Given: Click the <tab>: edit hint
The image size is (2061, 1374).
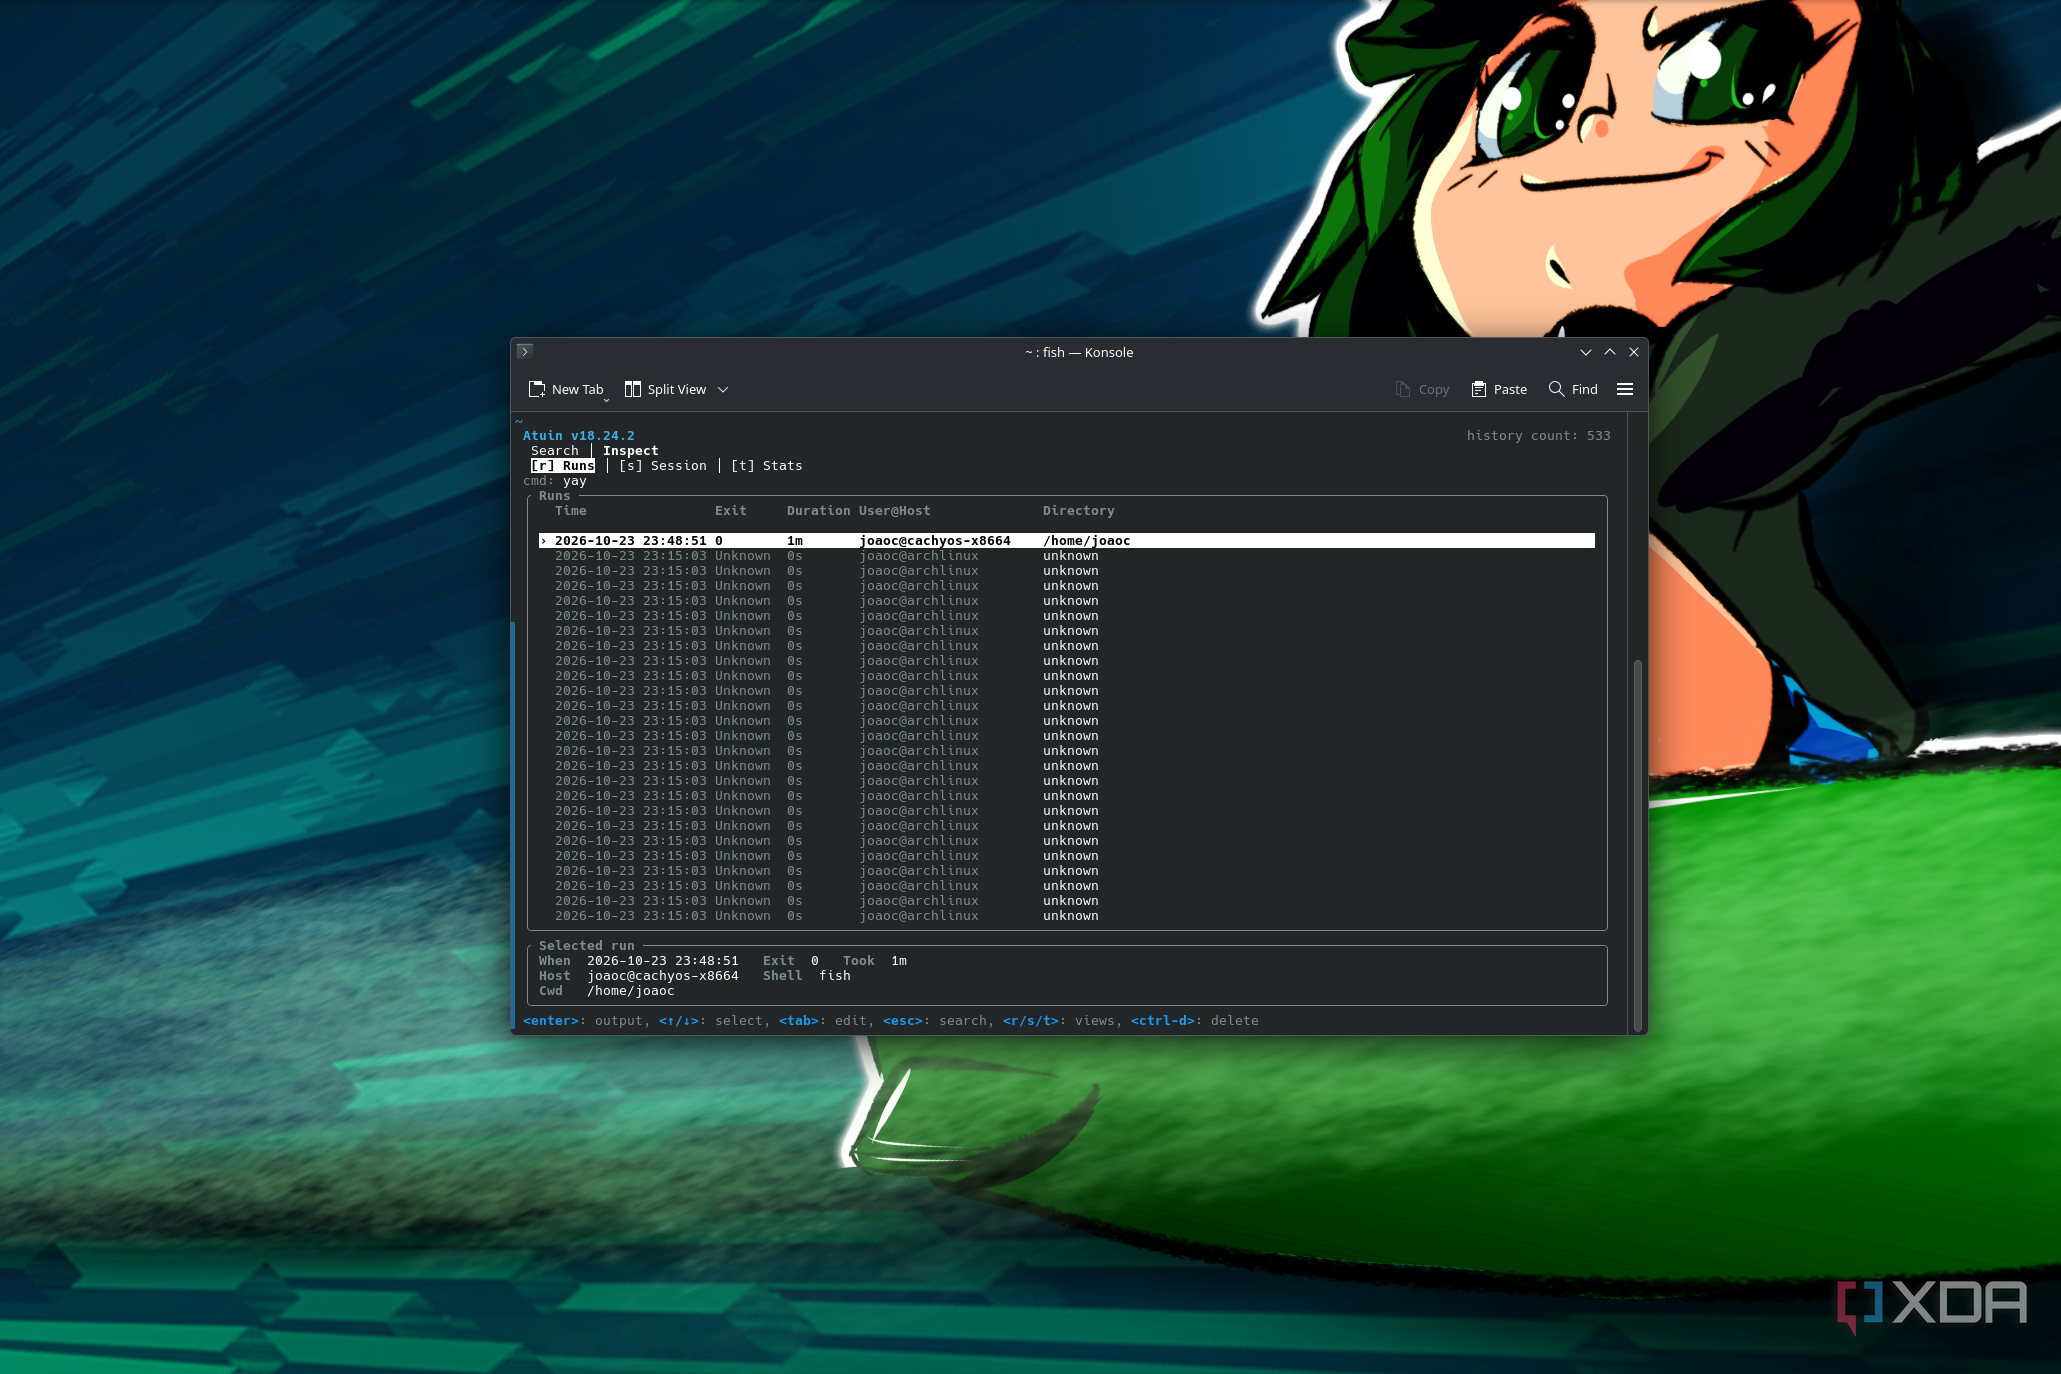Looking at the screenshot, I should click(823, 1021).
